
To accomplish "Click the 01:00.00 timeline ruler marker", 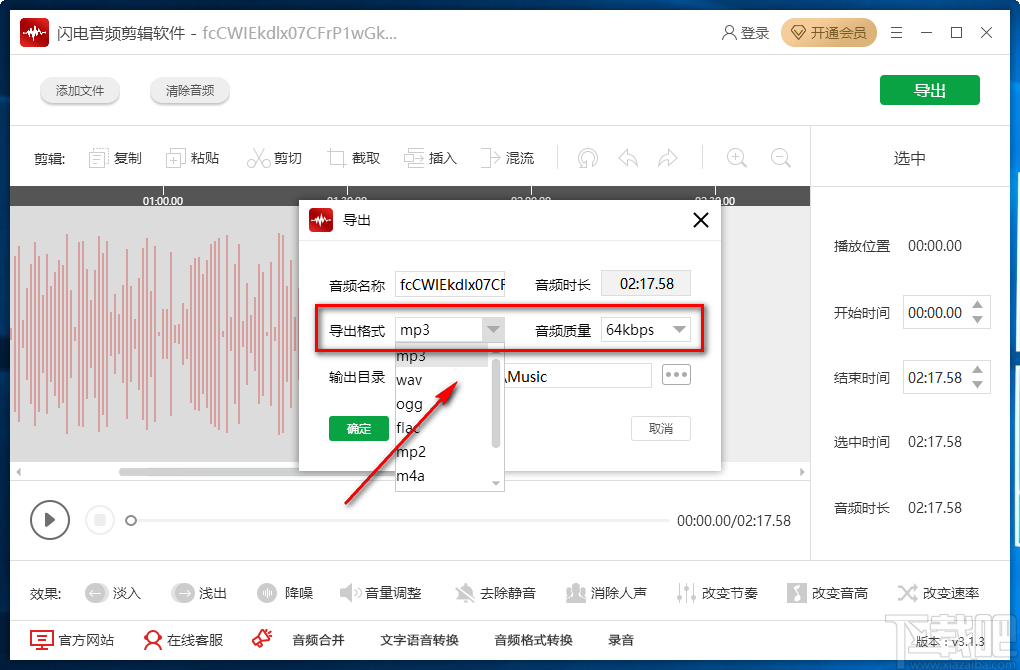I will [163, 201].
